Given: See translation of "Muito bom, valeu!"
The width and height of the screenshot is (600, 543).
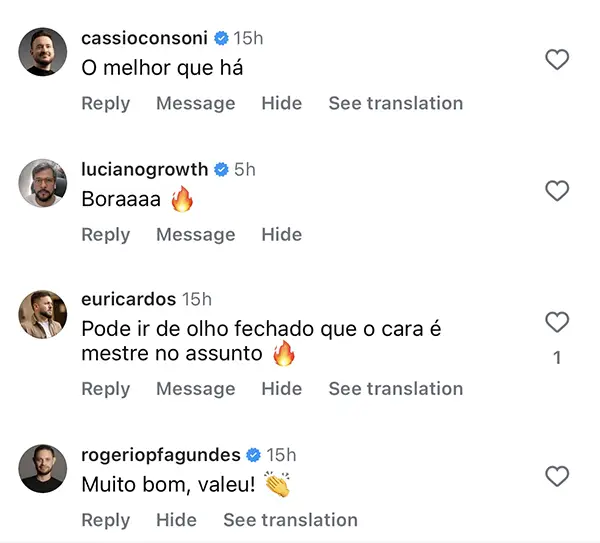Looking at the screenshot, I should click(x=290, y=520).
